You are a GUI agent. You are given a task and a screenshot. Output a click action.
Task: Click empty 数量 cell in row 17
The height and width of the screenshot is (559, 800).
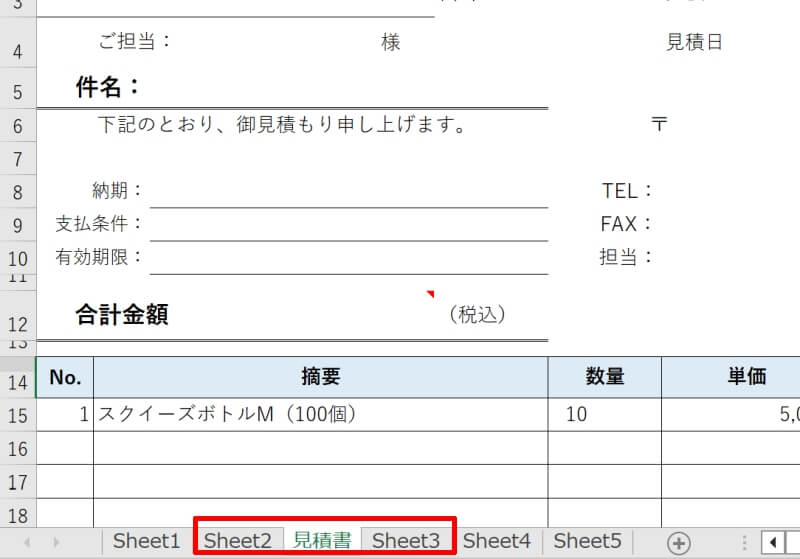point(605,481)
